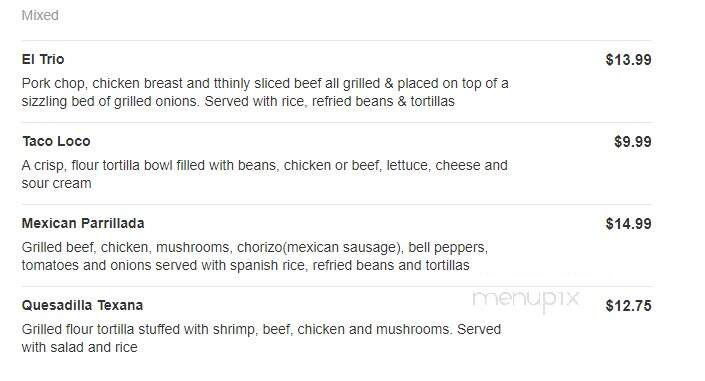Open the Quesadilla Texana item
Viewport: 705px width, 381px height.
tap(82, 305)
